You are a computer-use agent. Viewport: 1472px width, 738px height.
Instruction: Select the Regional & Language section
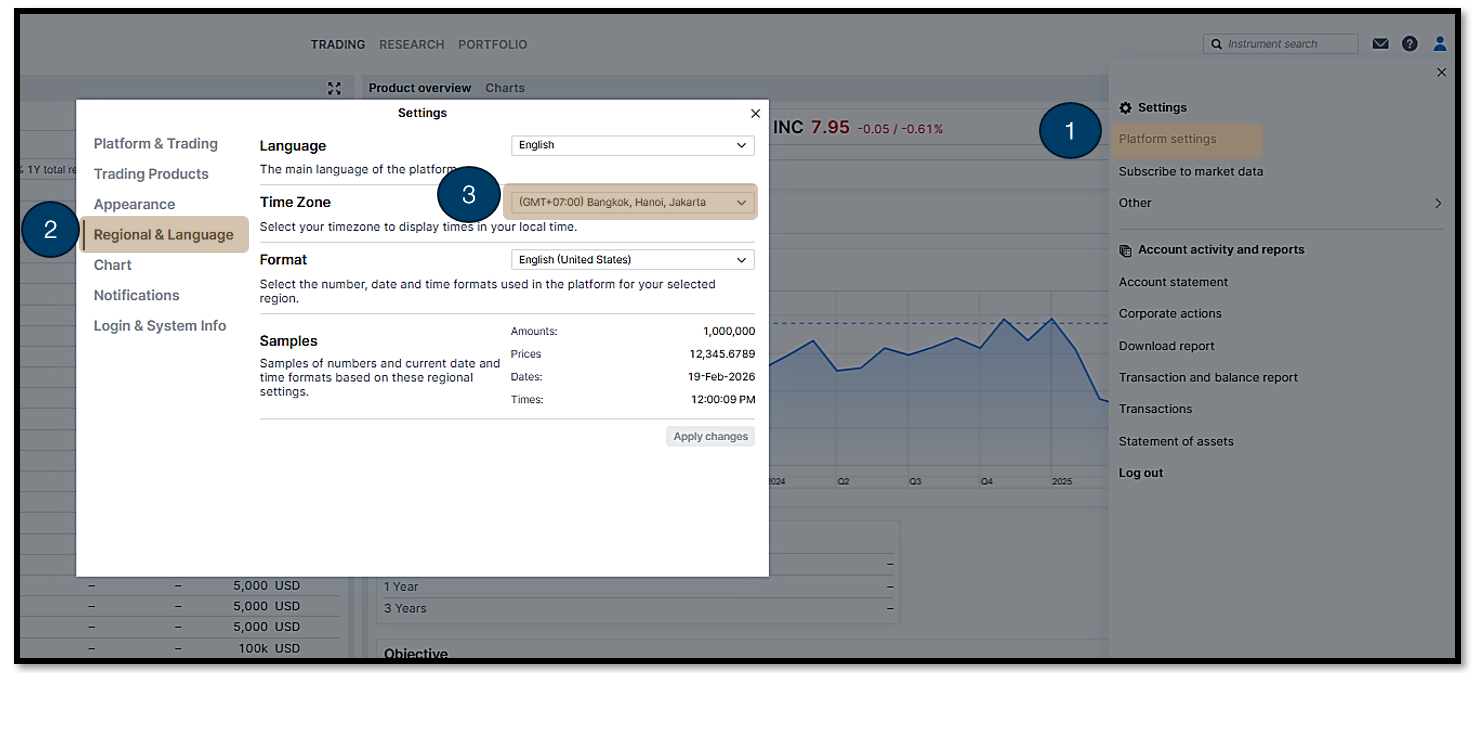164,235
